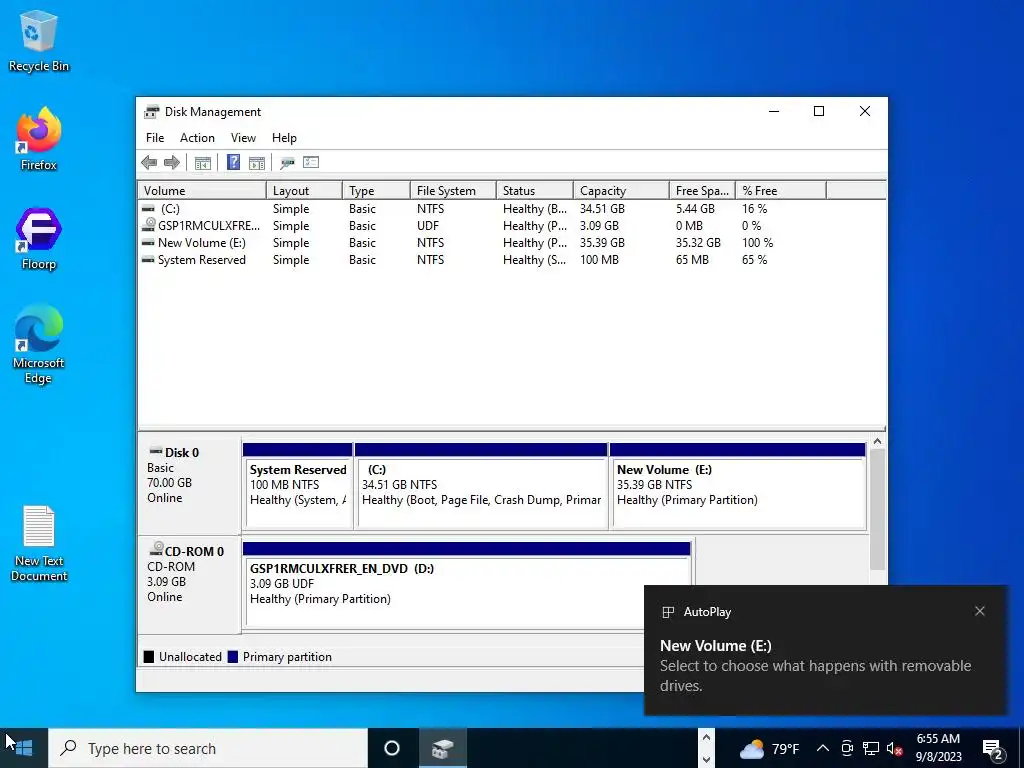
Task: Click the graphical view scrollbar thumb
Action: coord(877,509)
